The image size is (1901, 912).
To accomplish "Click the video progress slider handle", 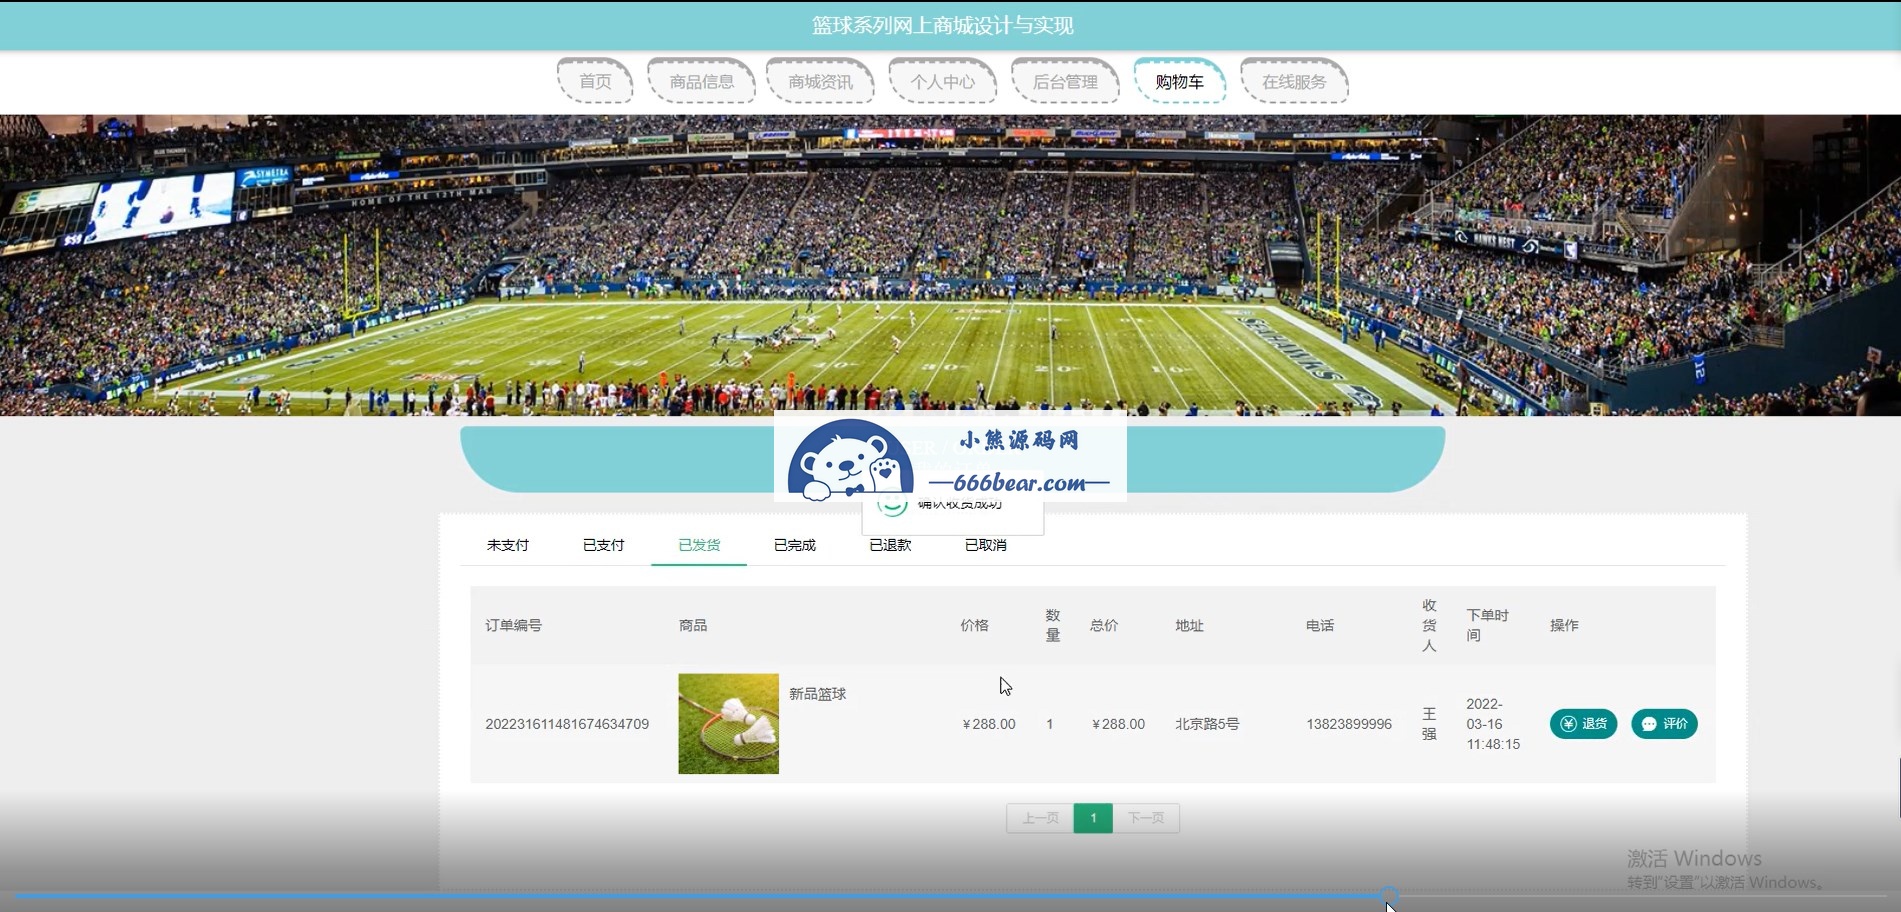I will coord(1389,895).
